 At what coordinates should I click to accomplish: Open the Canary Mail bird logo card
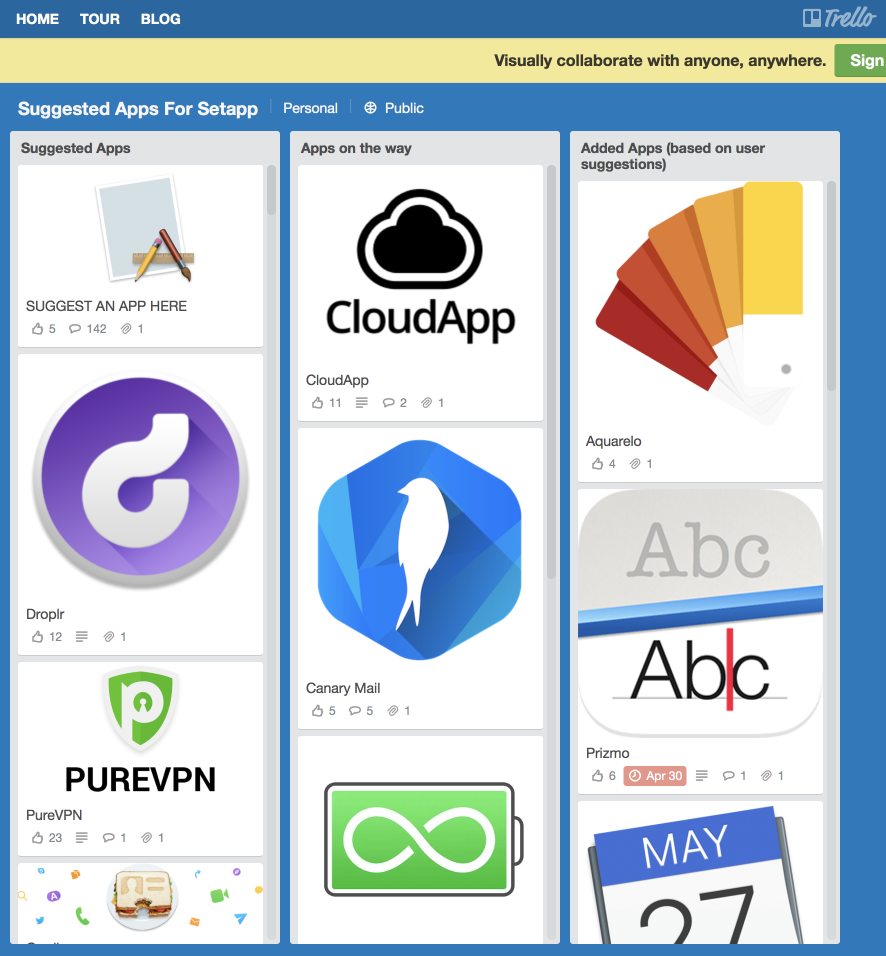point(420,550)
